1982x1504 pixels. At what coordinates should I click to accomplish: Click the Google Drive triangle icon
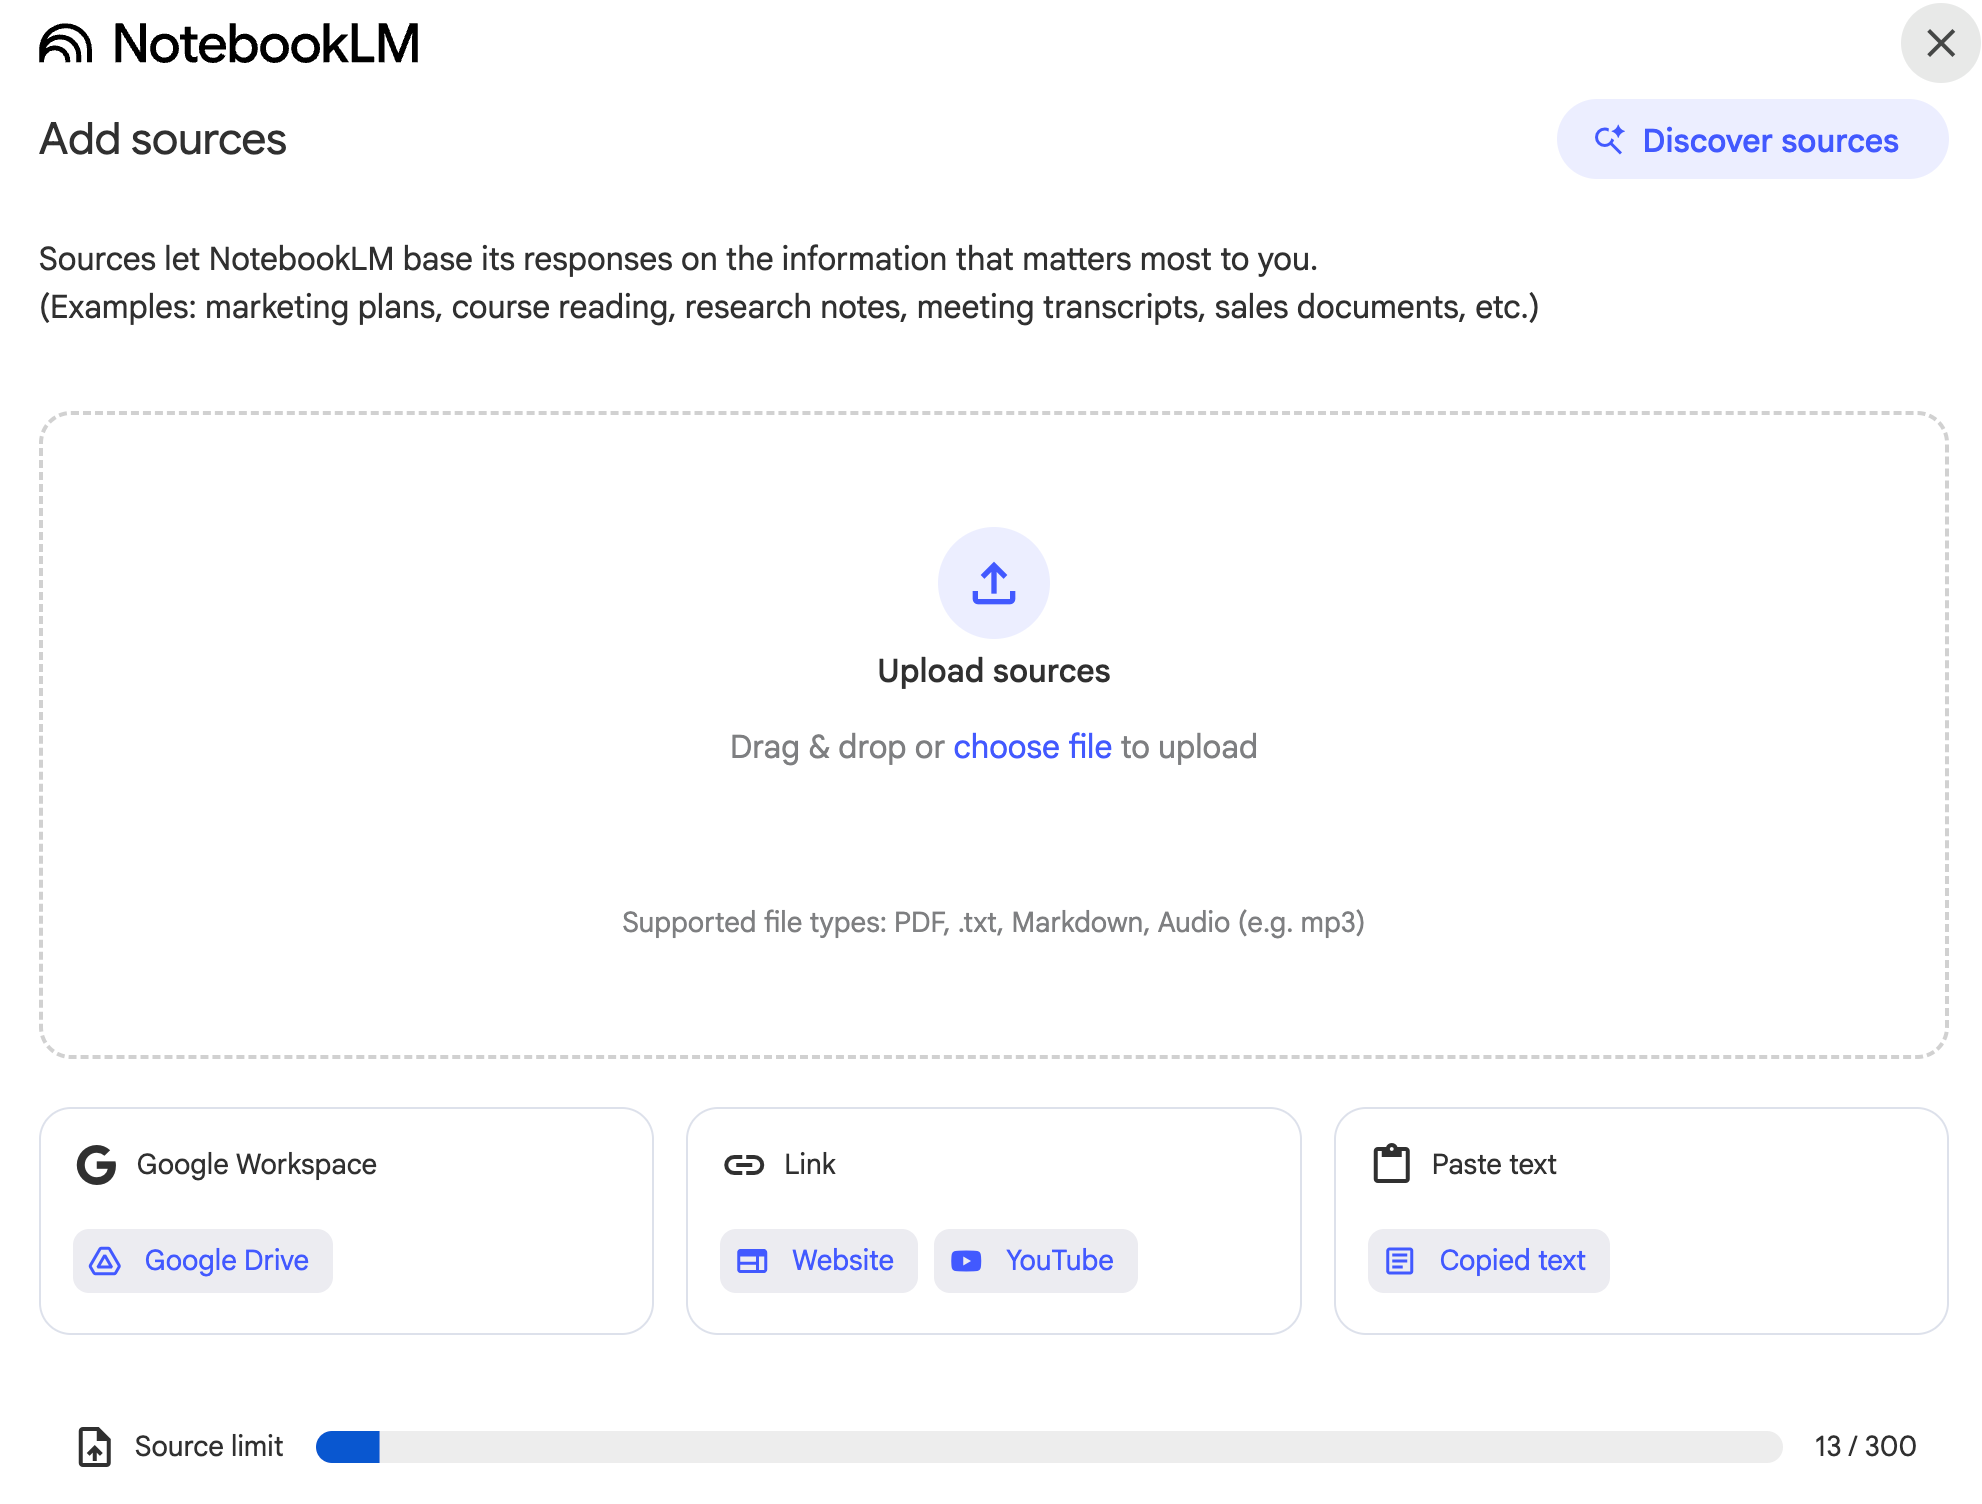[105, 1261]
